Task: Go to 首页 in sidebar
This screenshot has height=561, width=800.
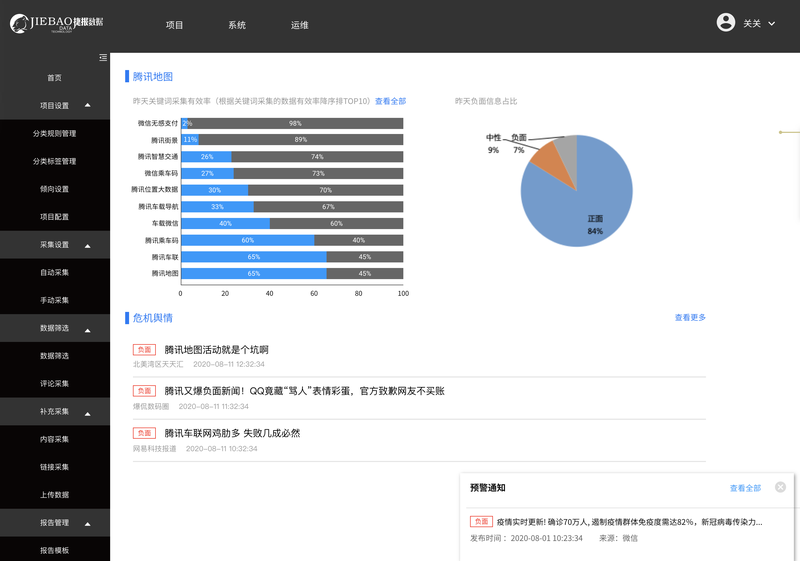Action: pos(55,78)
